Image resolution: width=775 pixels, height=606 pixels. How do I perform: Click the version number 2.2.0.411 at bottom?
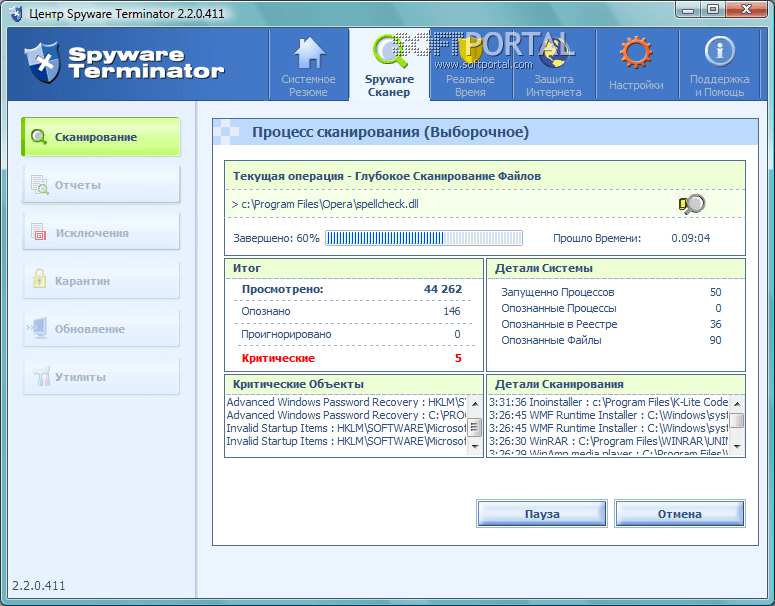39,586
